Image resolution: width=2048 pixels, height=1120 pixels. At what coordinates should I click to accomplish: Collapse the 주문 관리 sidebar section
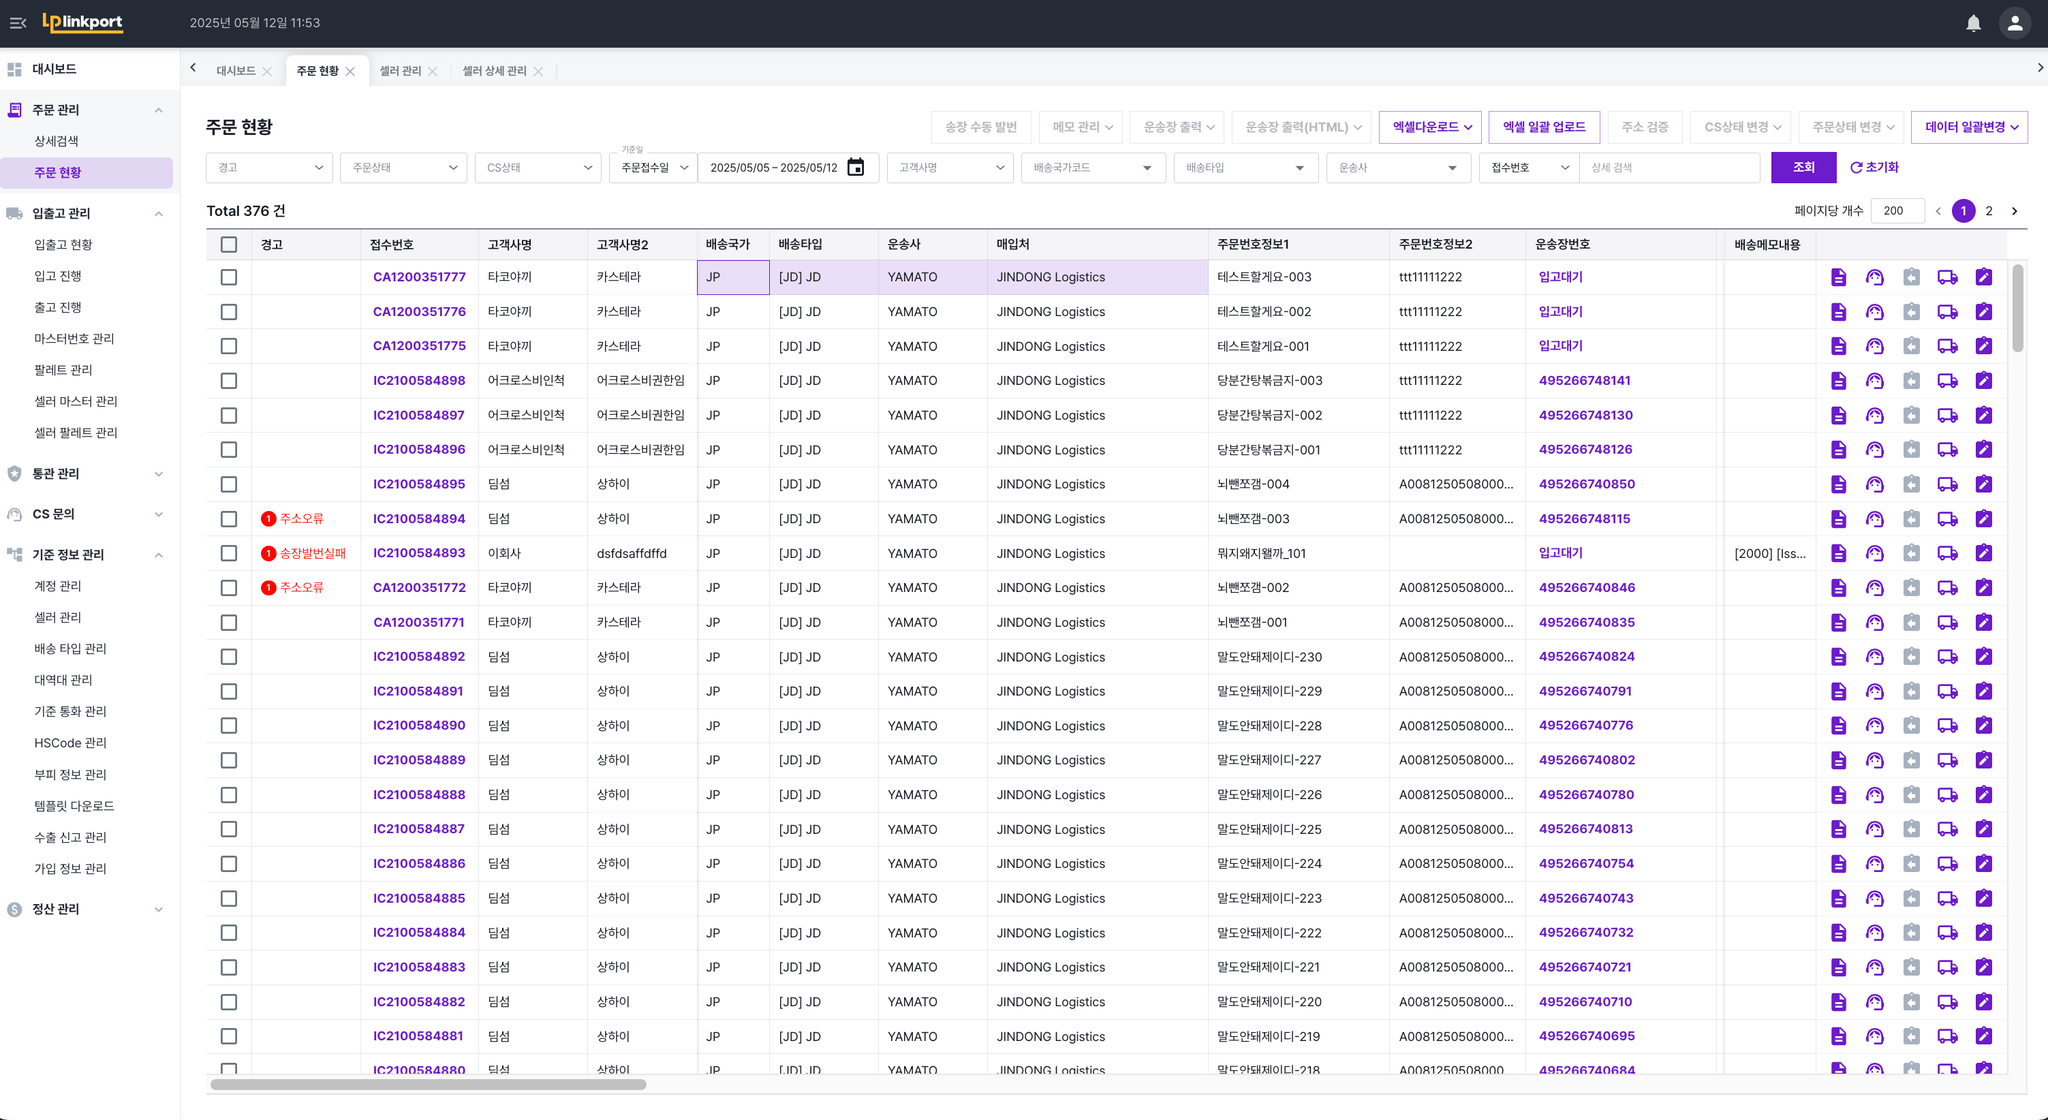159,110
